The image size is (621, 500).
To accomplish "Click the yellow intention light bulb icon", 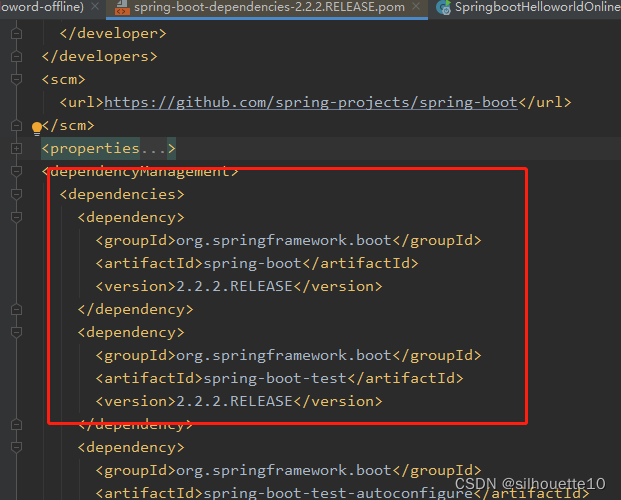I will (37, 128).
